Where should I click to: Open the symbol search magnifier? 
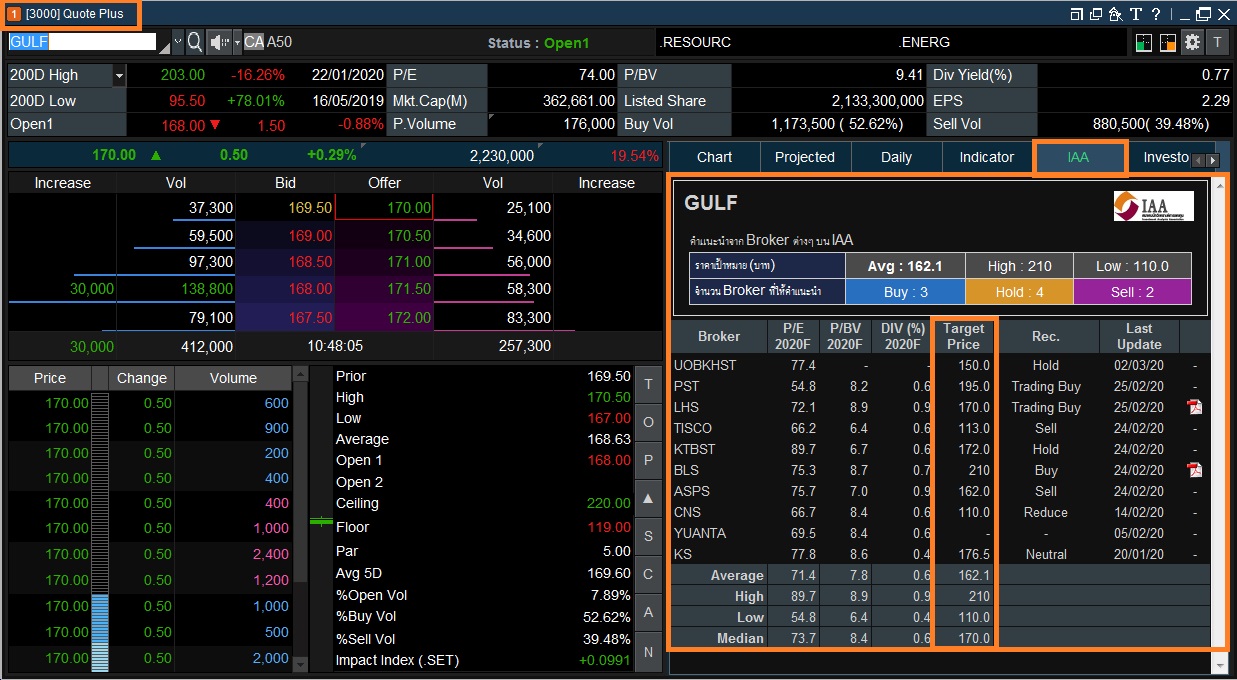point(195,42)
